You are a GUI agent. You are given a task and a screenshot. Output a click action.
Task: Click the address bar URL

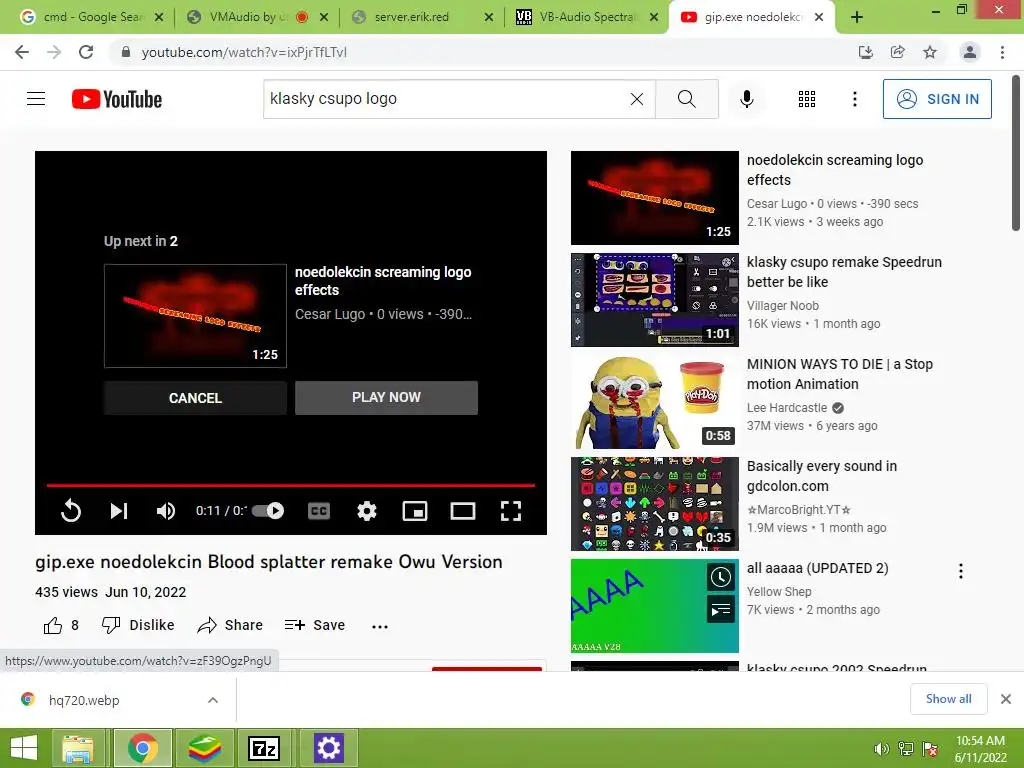244,52
